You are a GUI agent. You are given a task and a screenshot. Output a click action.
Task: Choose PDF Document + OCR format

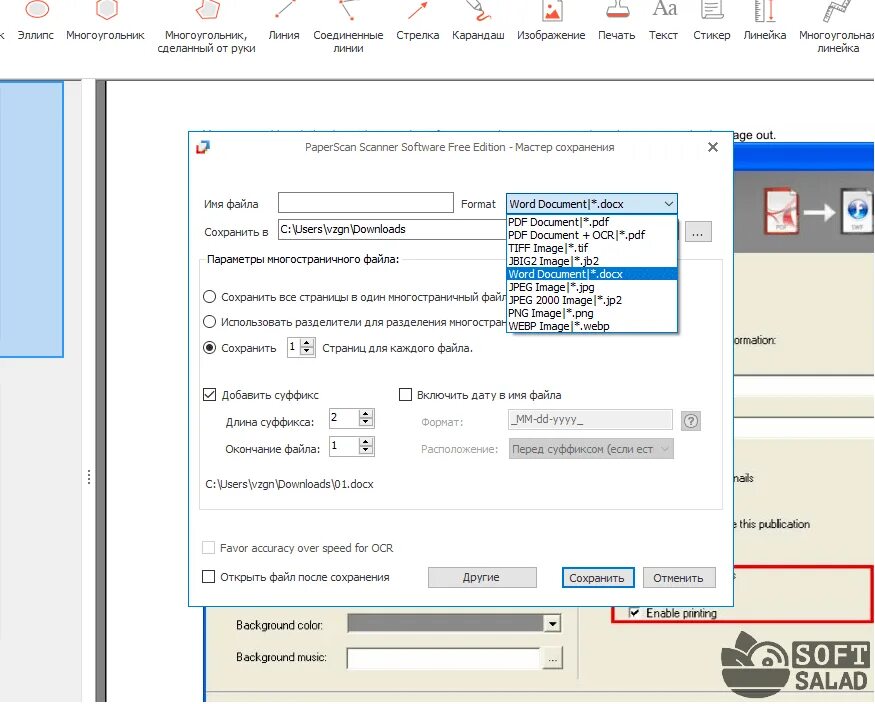[x=592, y=235]
